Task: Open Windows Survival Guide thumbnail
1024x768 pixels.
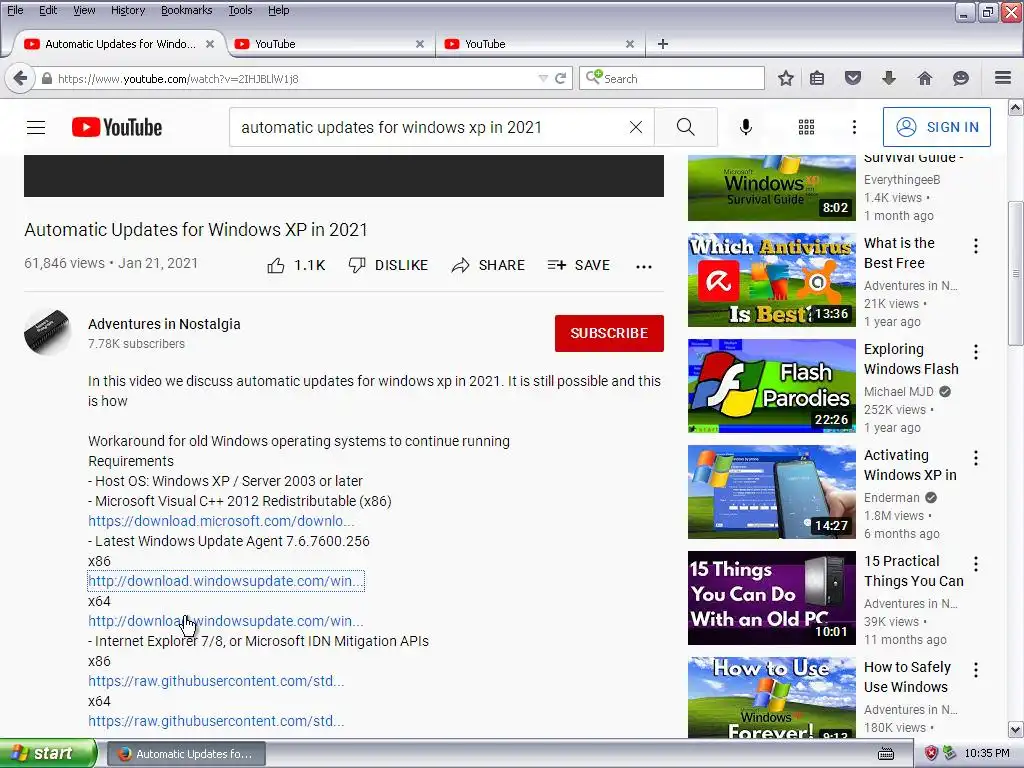Action: click(x=771, y=188)
